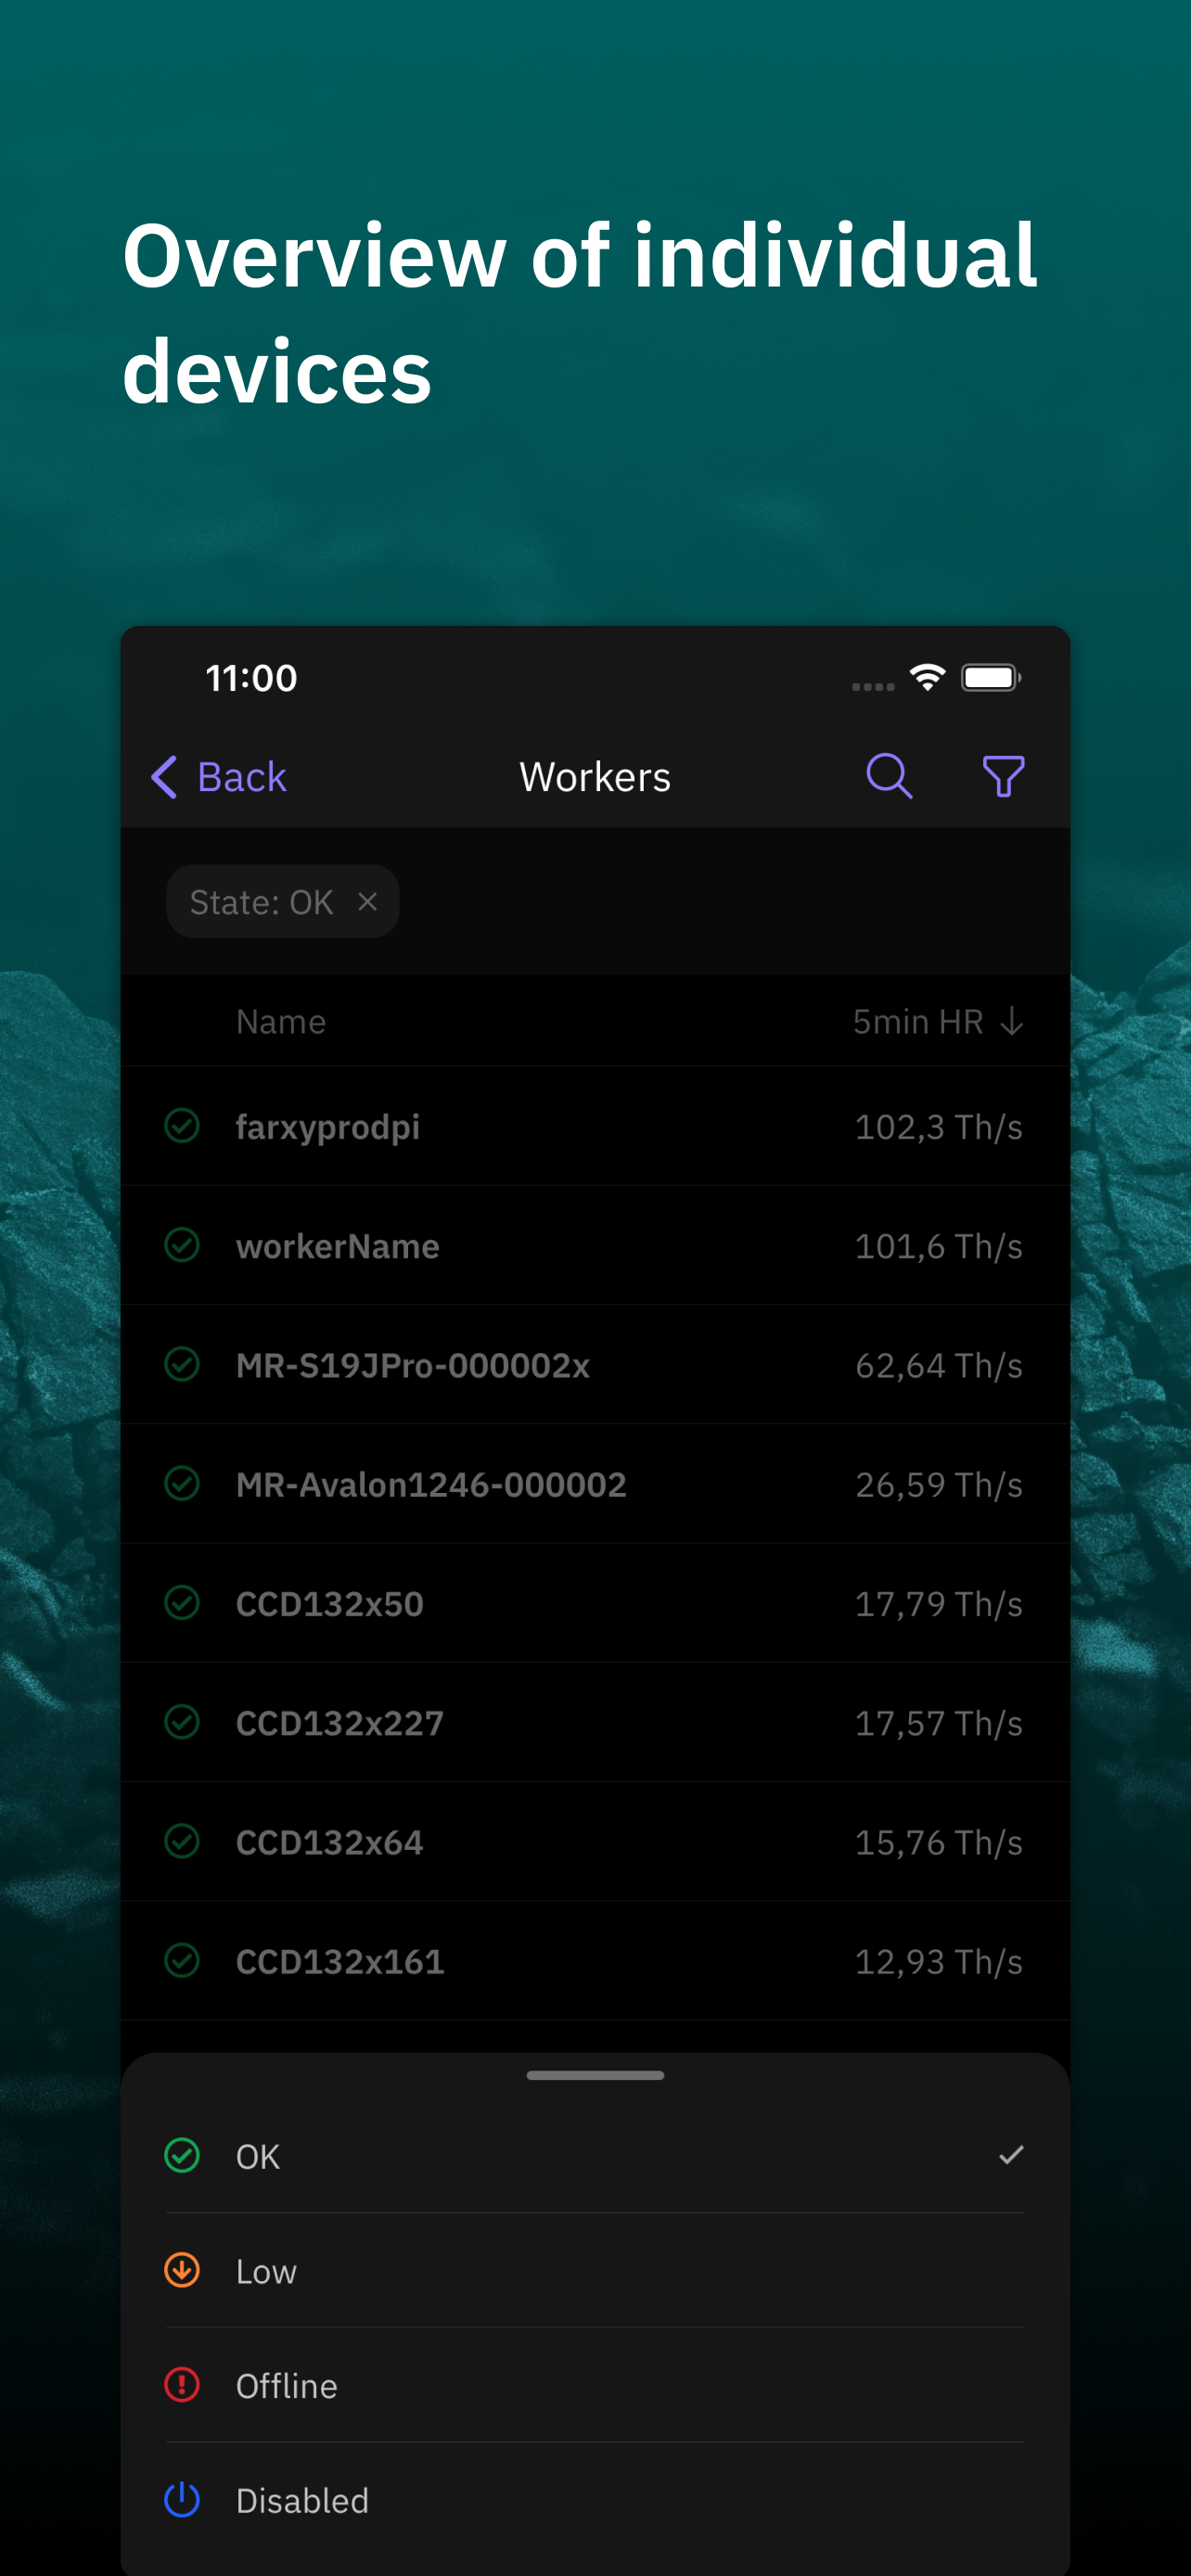The width and height of the screenshot is (1191, 2576).
Task: Click status icon next to CCD132x161
Action: tap(182, 1959)
